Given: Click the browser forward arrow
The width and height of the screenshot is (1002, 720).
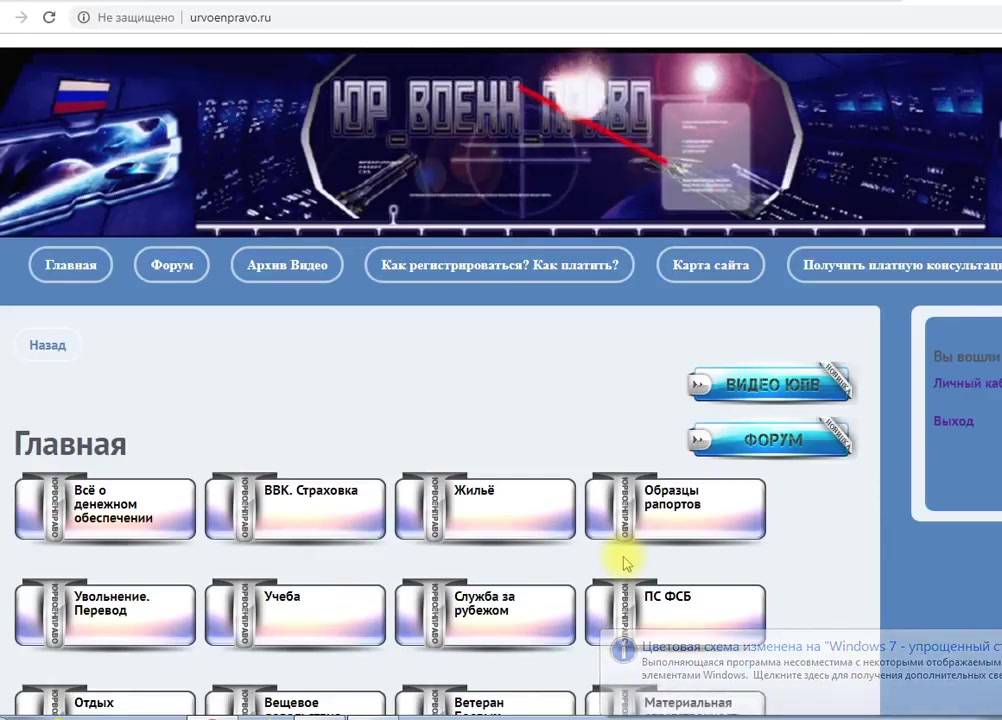Looking at the screenshot, I should [x=22, y=17].
